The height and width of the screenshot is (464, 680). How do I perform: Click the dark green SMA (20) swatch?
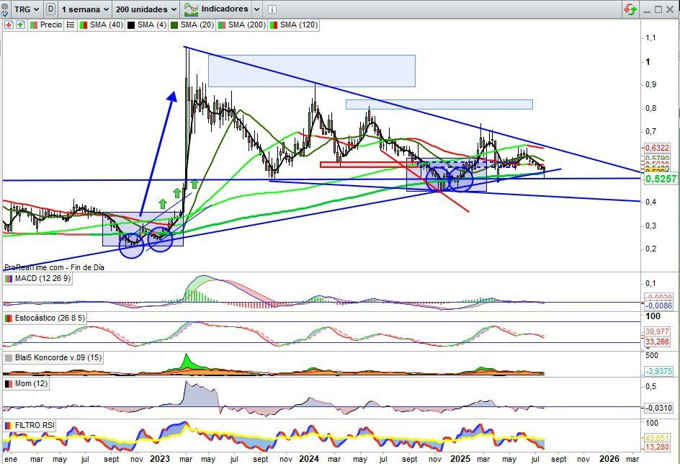[175, 25]
